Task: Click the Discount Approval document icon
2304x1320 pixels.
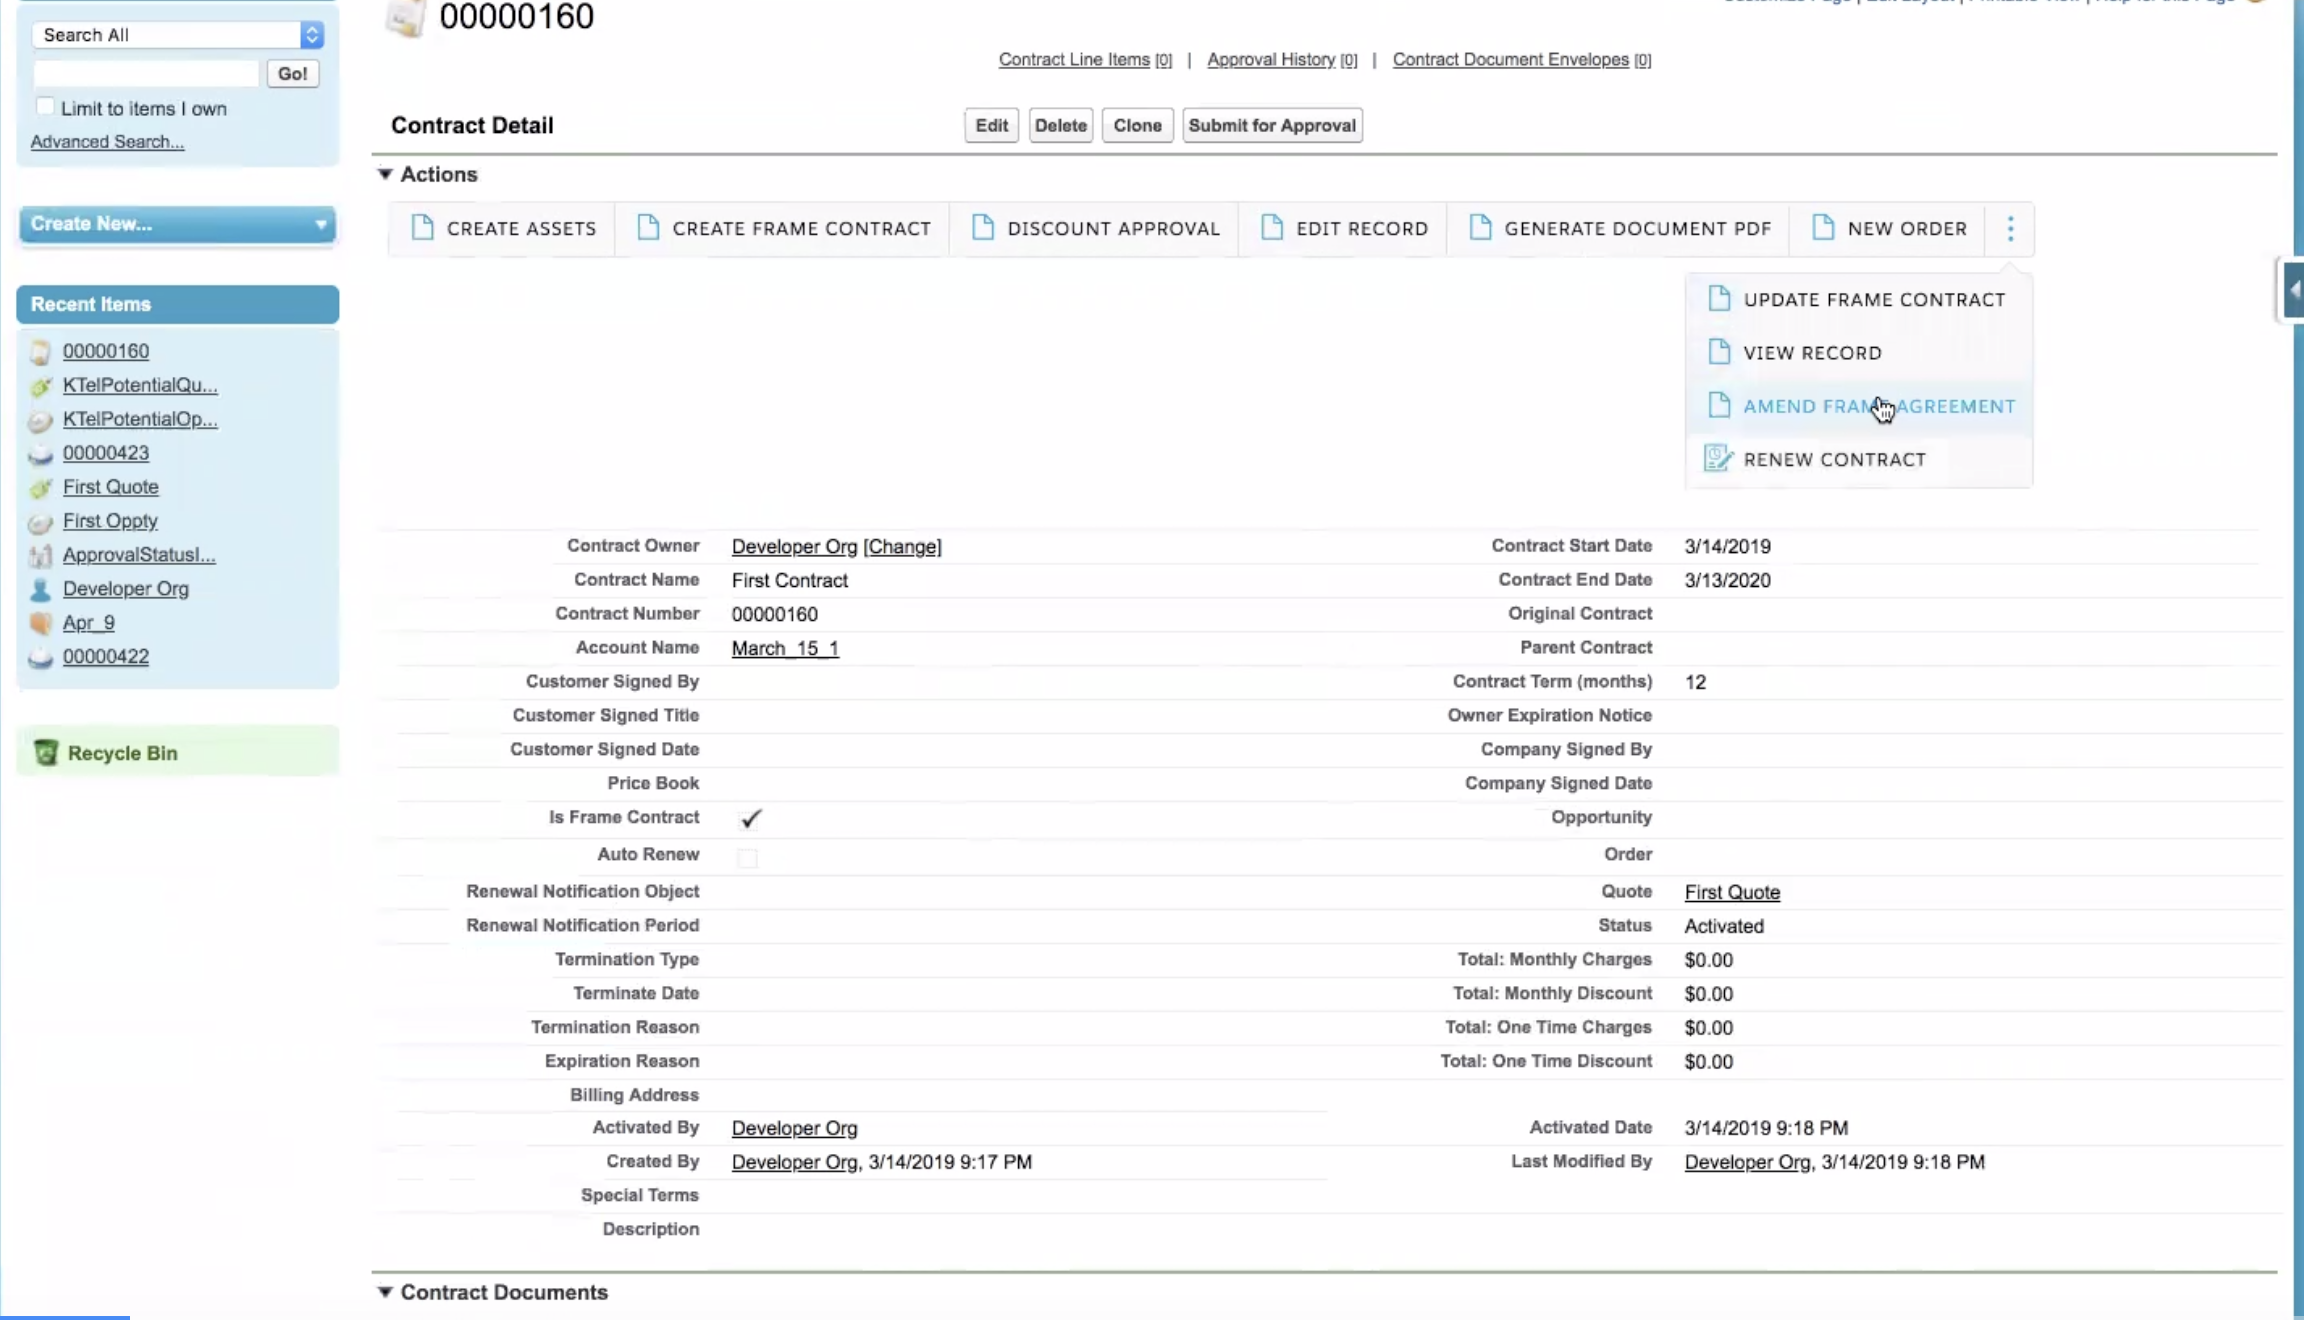Action: pyautogui.click(x=983, y=228)
